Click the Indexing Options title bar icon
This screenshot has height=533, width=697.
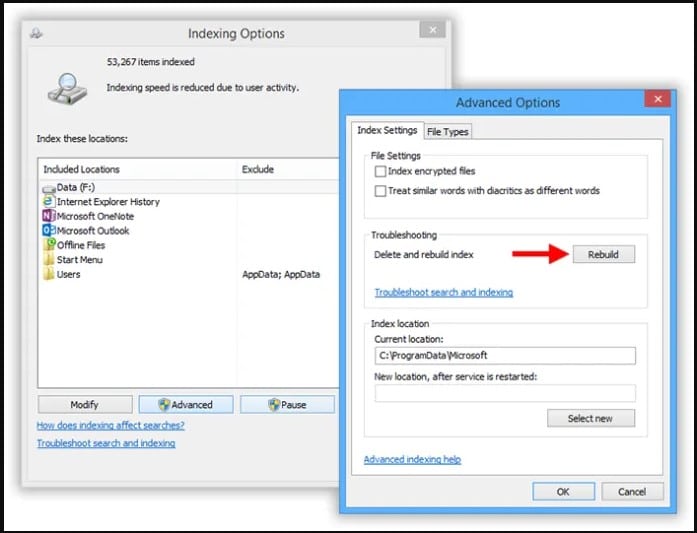tap(36, 33)
